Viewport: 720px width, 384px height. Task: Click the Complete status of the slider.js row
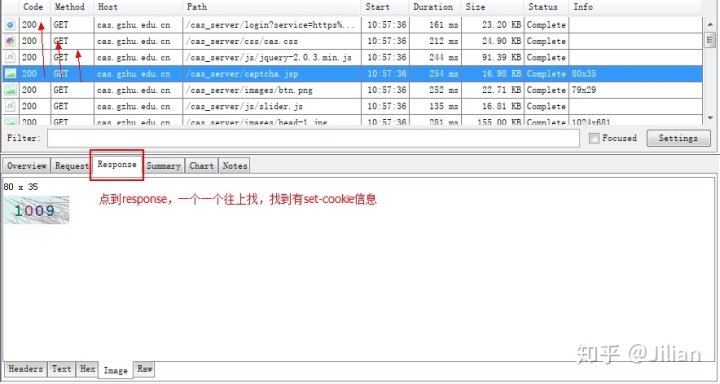(x=546, y=106)
